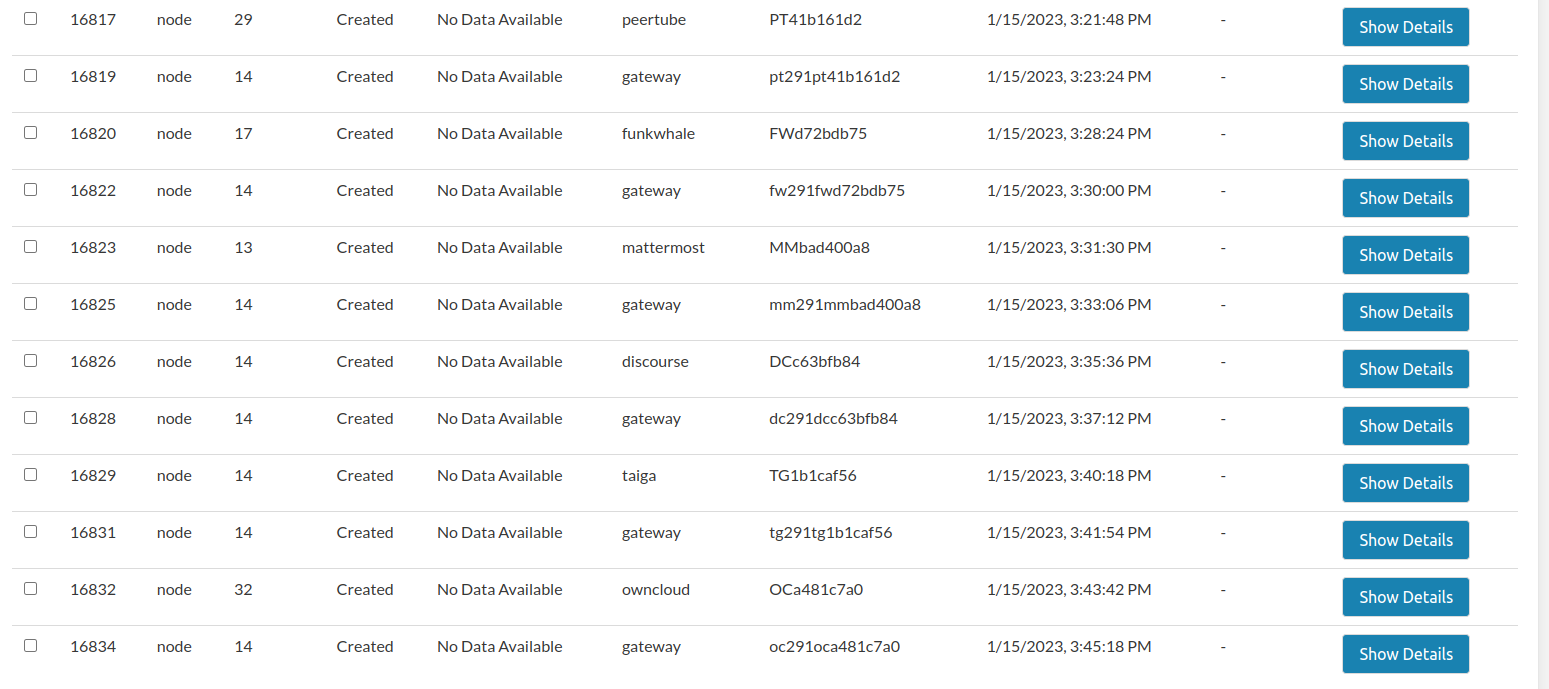
Task: Check the discourse row 16826 checkbox
Action: click(x=29, y=360)
